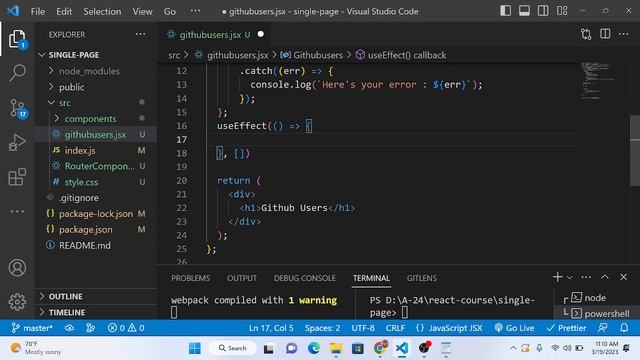Click the errors and warnings status indicator

126,328
